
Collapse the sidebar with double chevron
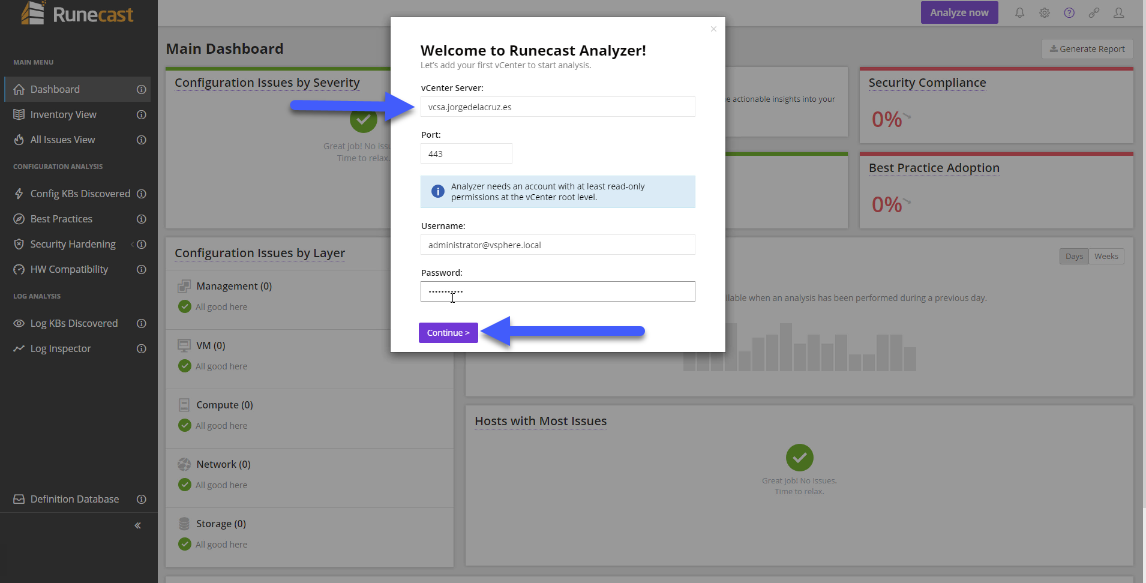point(137,525)
